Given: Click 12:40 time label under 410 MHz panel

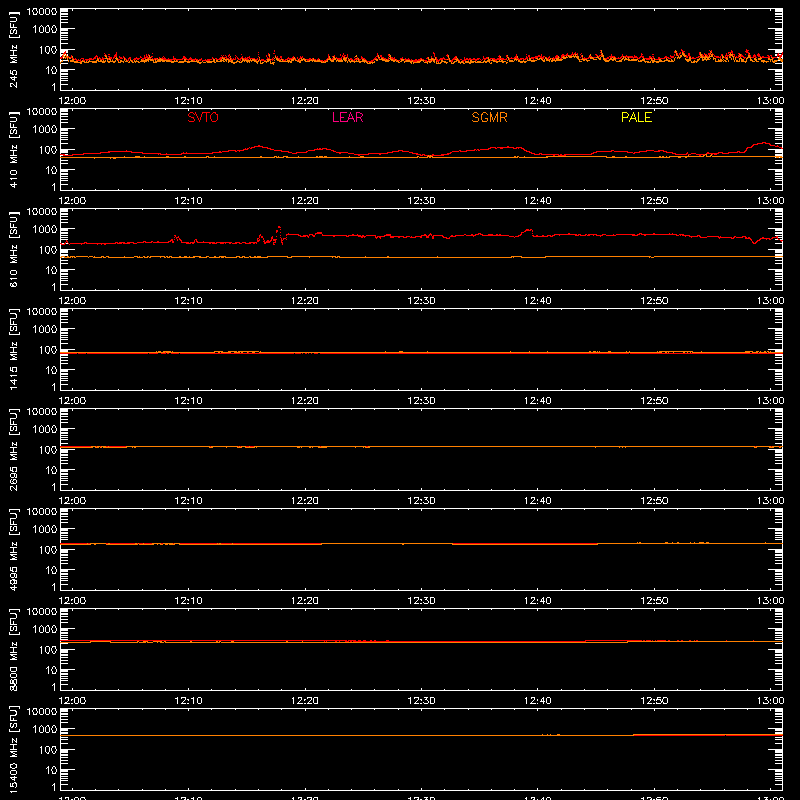Looking at the screenshot, I should [x=537, y=201].
